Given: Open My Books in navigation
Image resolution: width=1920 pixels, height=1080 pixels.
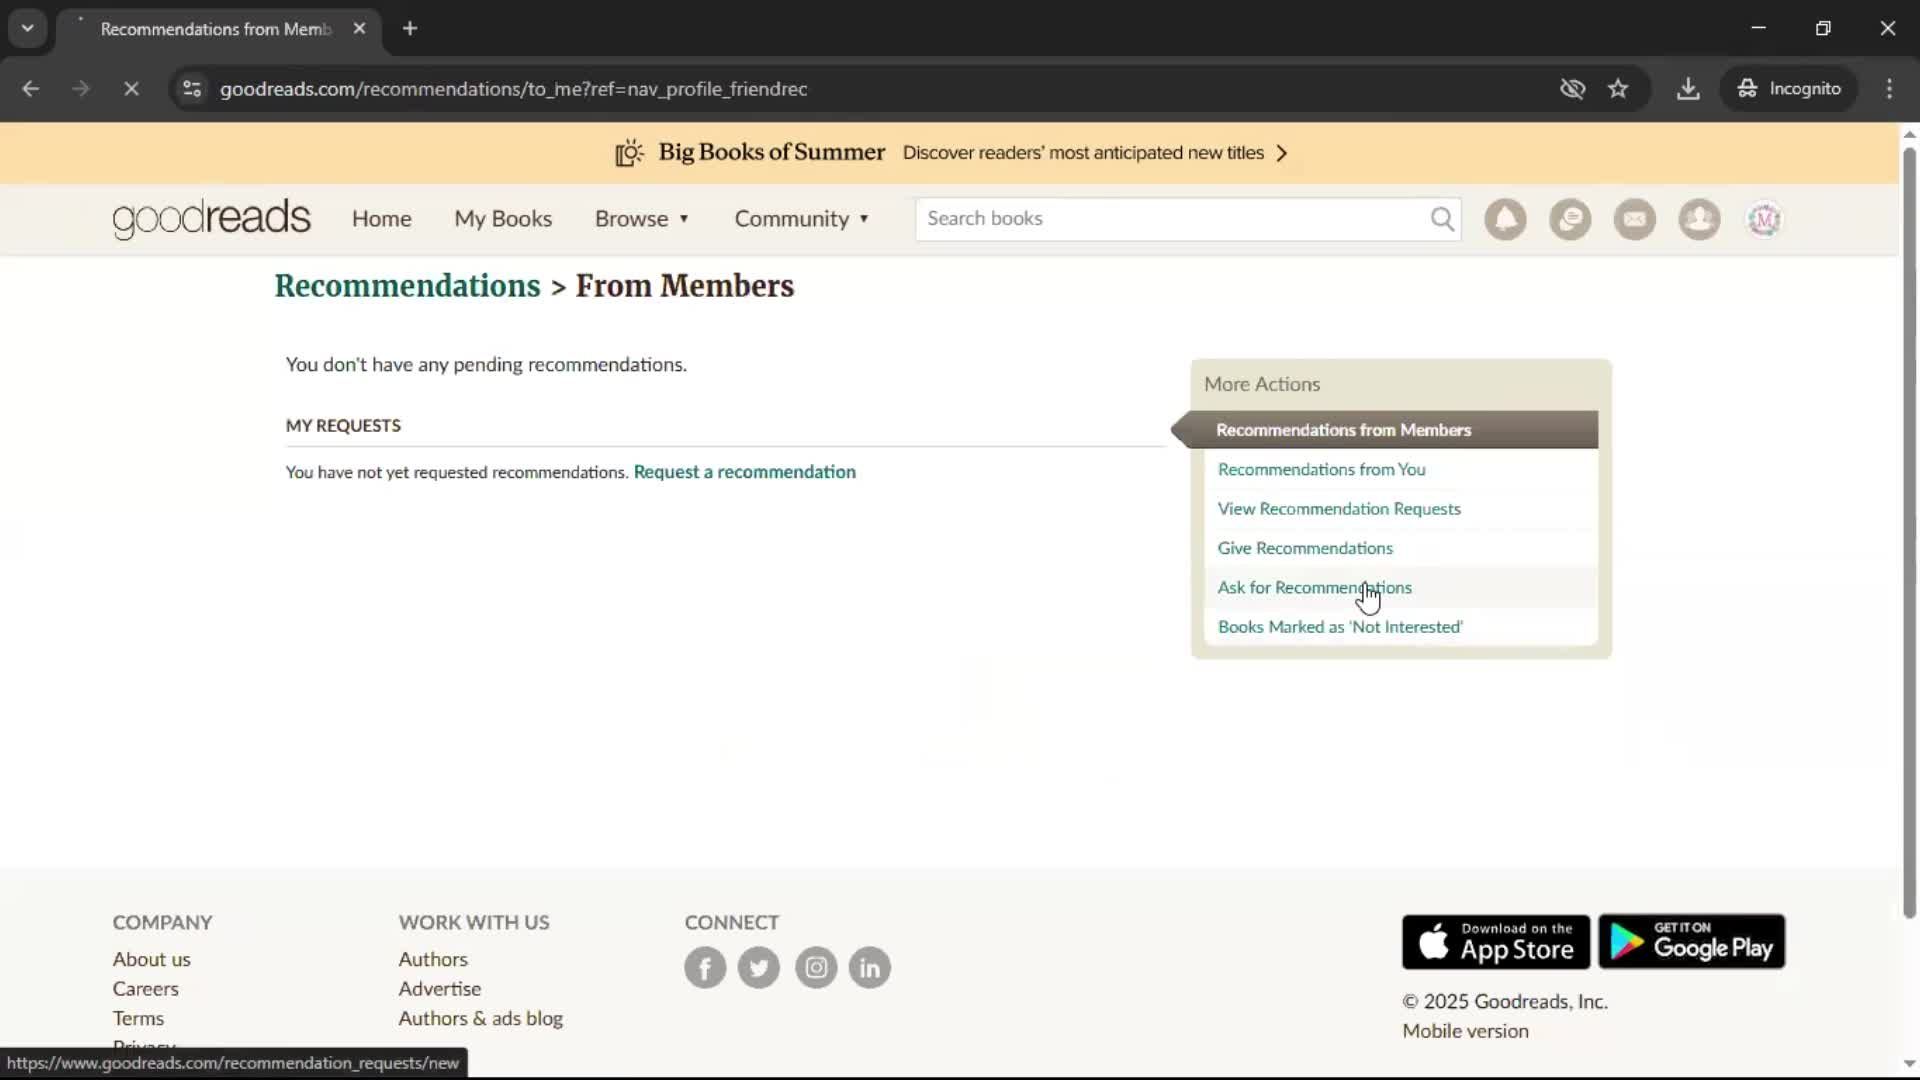Looking at the screenshot, I should [503, 219].
